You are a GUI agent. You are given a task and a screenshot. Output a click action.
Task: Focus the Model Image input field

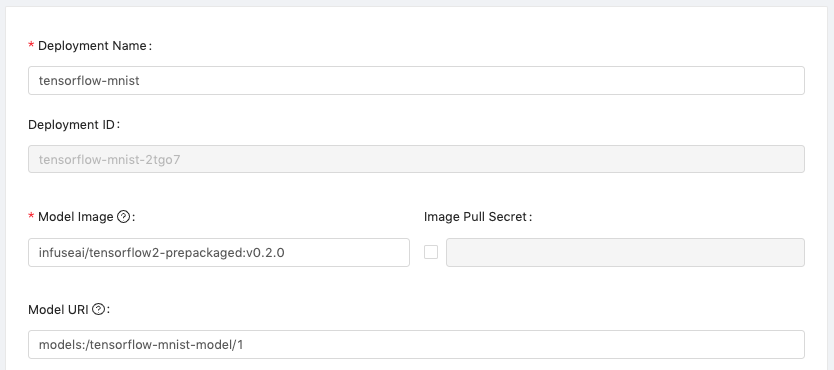click(219, 253)
